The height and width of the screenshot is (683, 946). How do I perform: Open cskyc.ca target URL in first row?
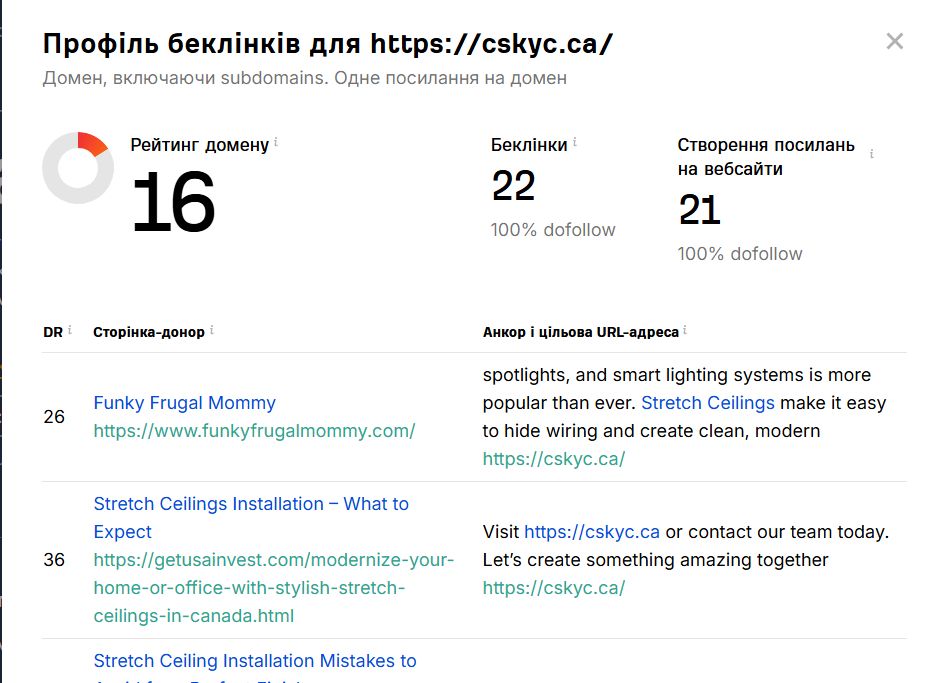[553, 459]
